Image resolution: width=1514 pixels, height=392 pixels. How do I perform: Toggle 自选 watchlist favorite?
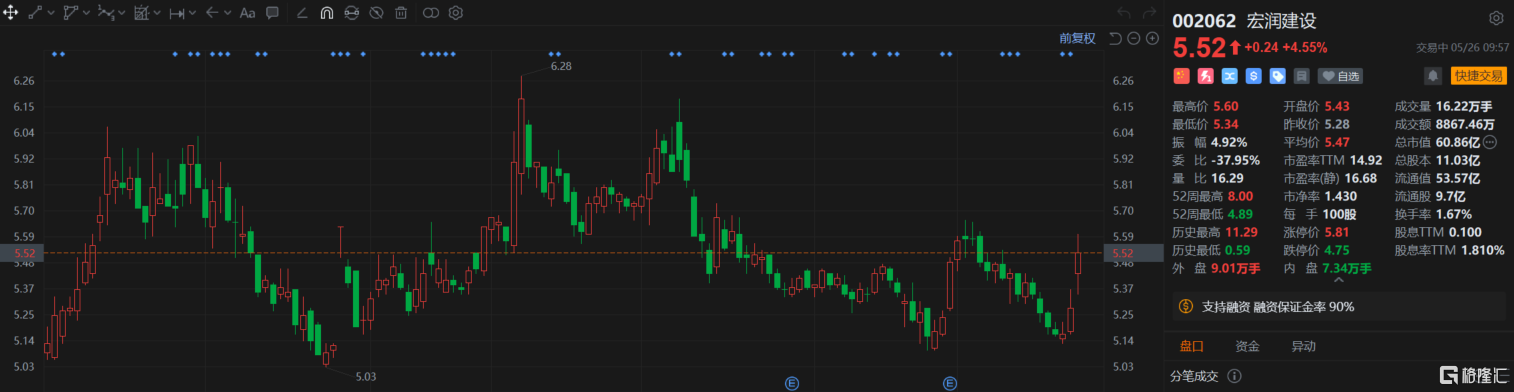pos(1340,75)
